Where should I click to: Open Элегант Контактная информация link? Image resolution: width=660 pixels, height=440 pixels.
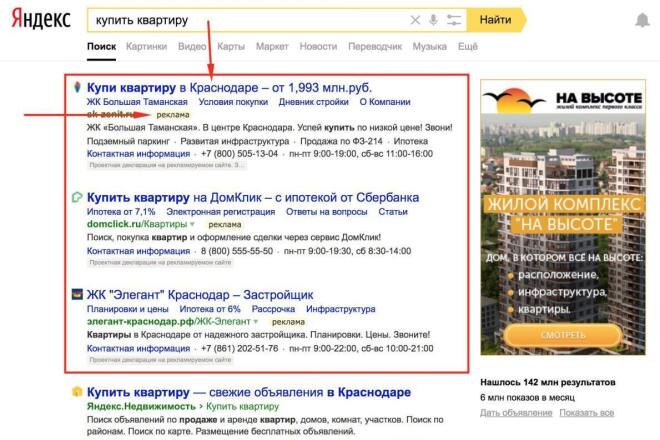coord(138,348)
